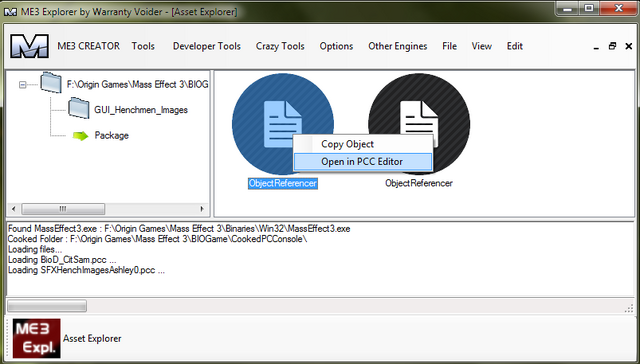Open the Other Engines menu
This screenshot has width=640, height=364.
(398, 46)
